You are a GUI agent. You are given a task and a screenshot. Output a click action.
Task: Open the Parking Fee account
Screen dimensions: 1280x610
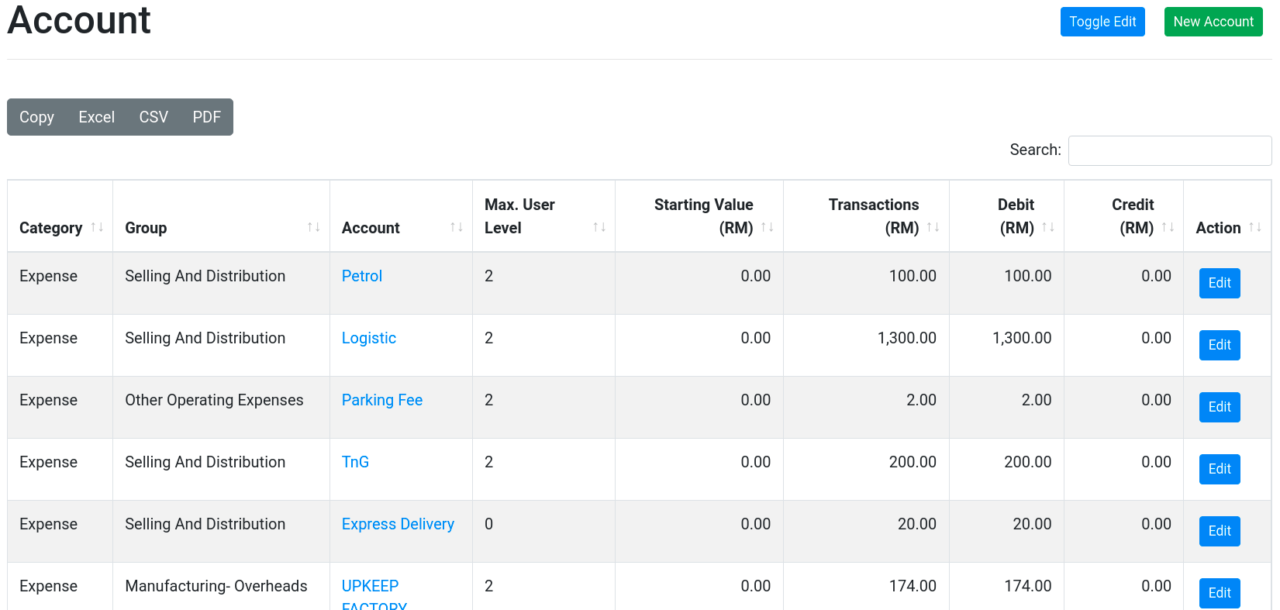(382, 399)
